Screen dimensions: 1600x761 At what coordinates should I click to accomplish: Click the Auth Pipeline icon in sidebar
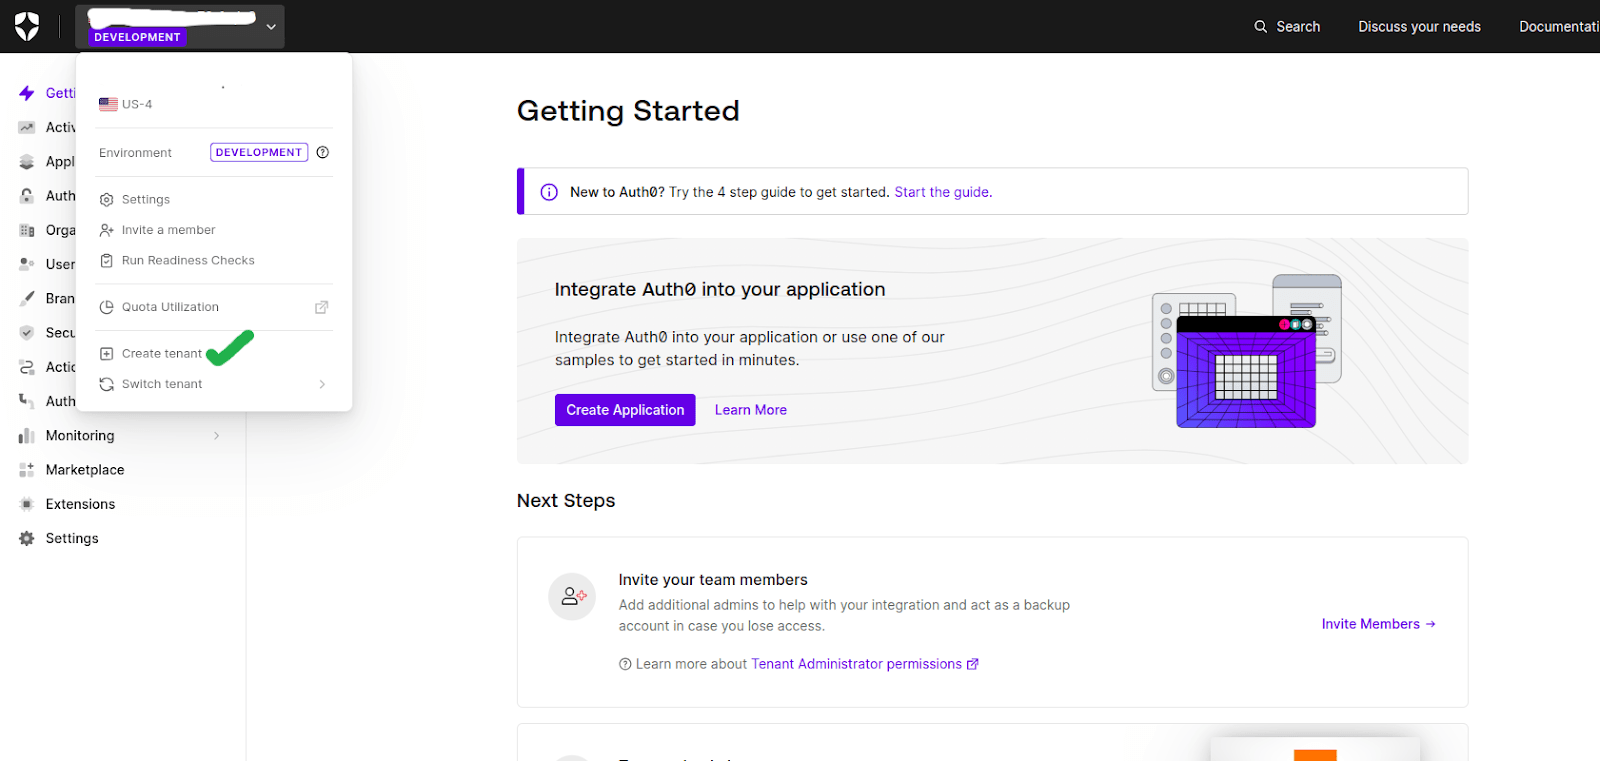point(27,401)
